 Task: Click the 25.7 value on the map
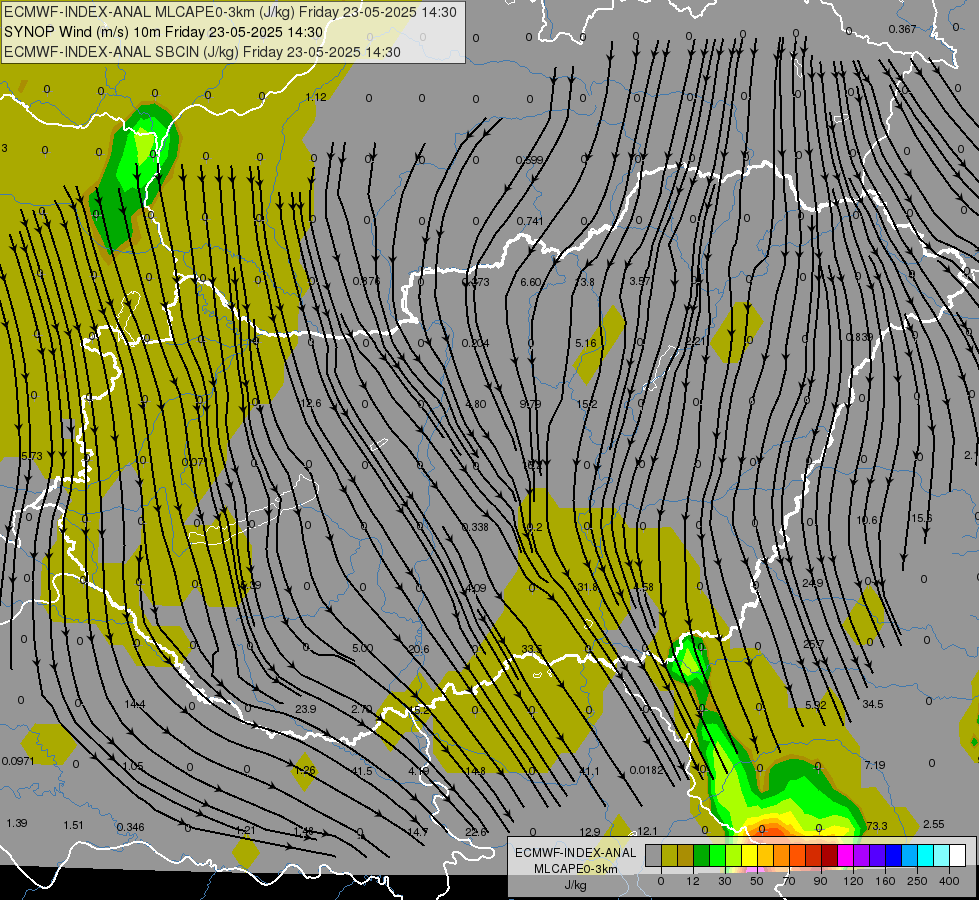tap(814, 644)
